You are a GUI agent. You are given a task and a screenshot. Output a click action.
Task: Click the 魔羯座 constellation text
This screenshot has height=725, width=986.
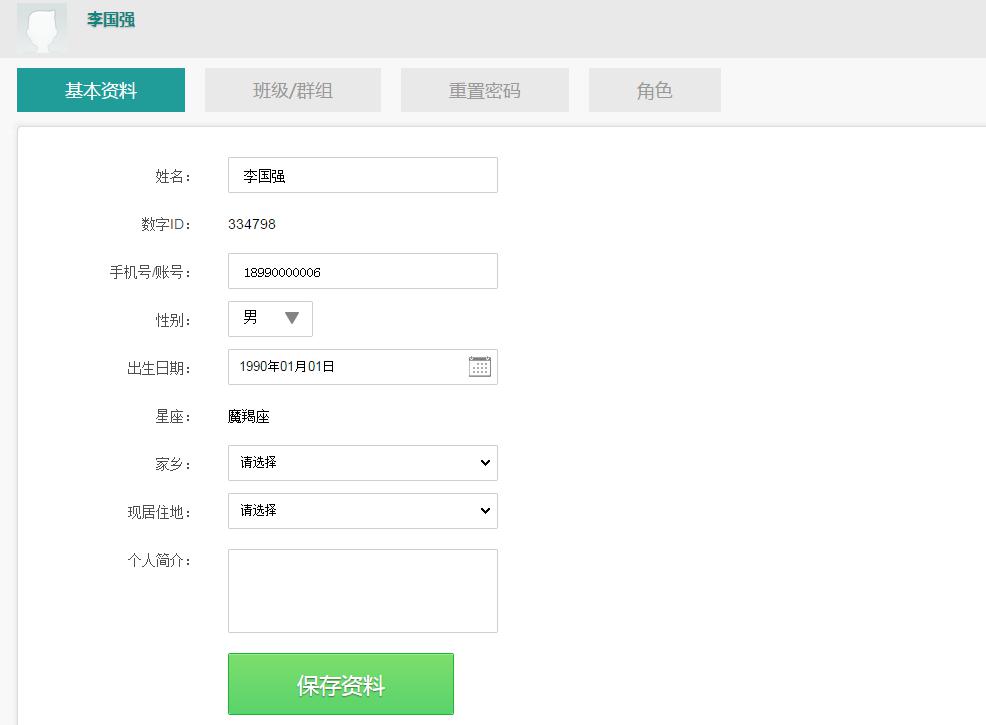coord(248,416)
